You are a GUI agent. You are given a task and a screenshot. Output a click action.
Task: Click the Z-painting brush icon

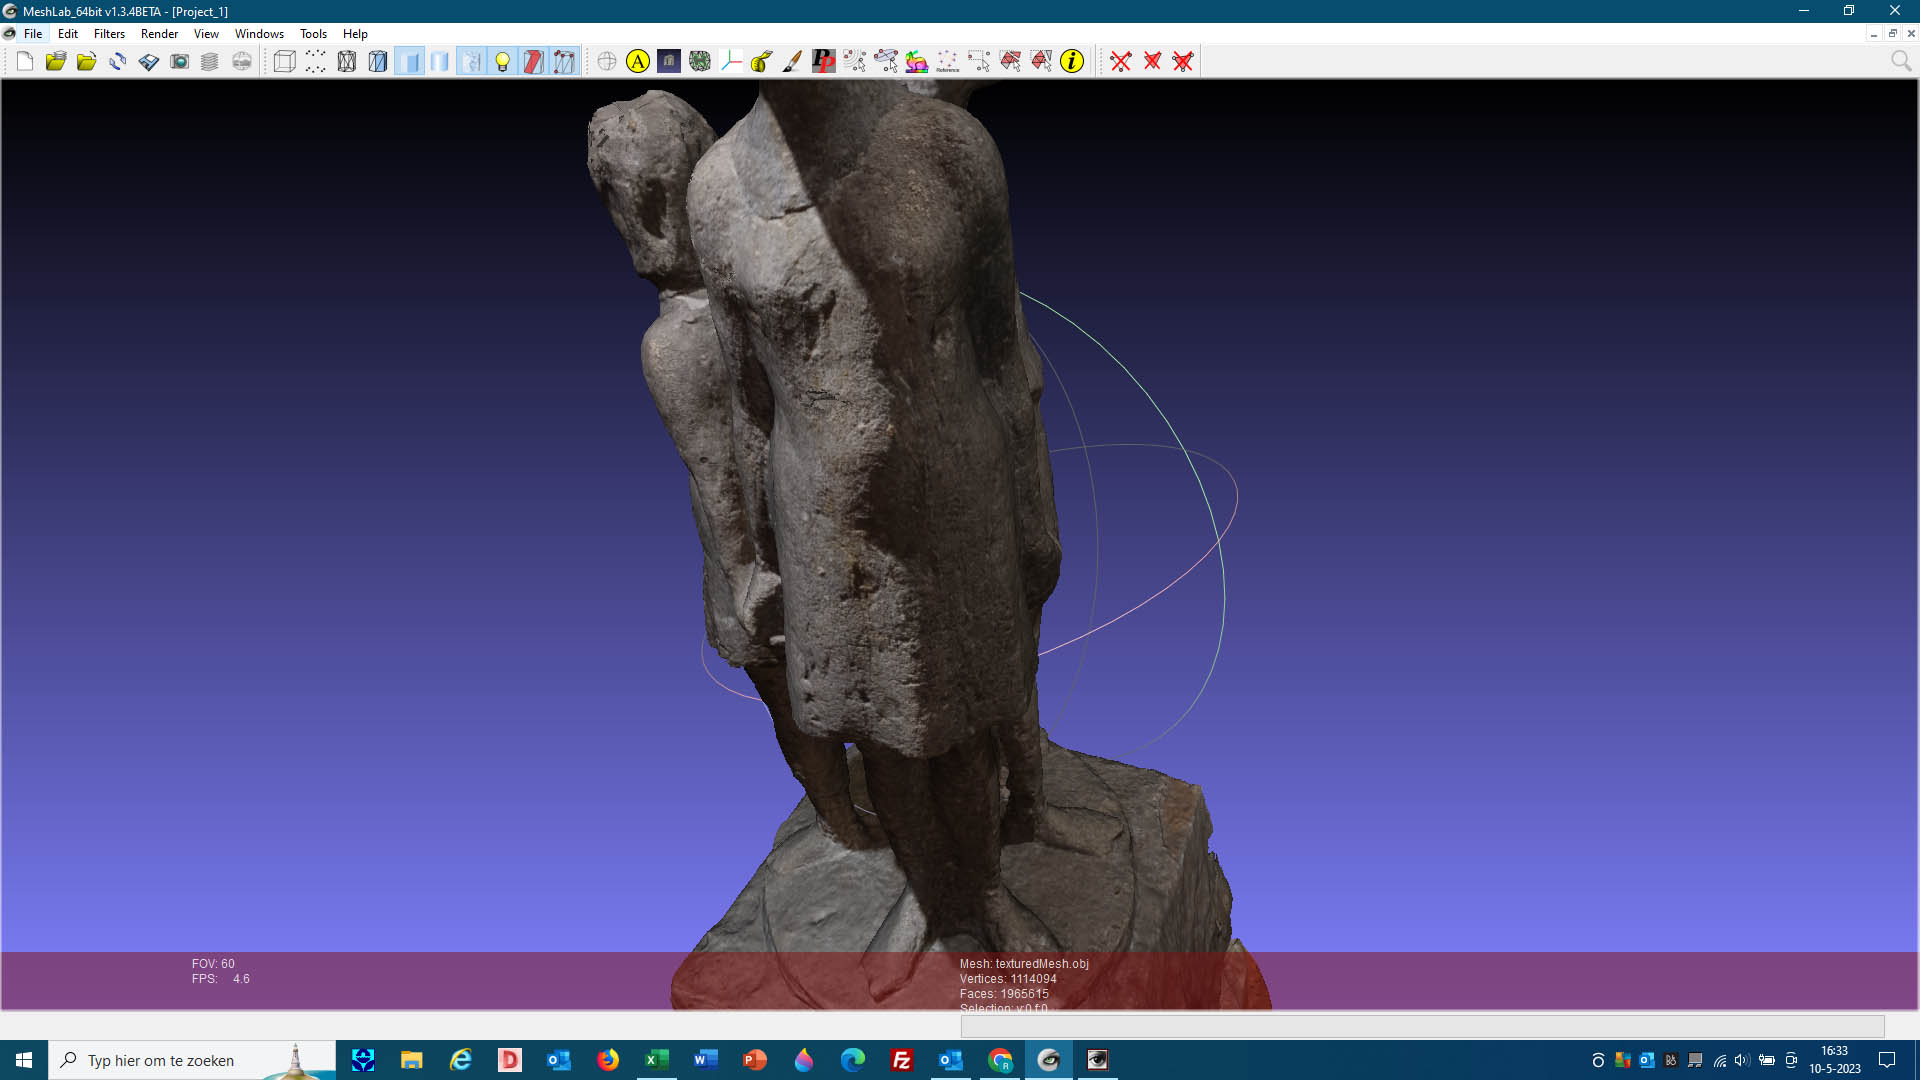(793, 62)
